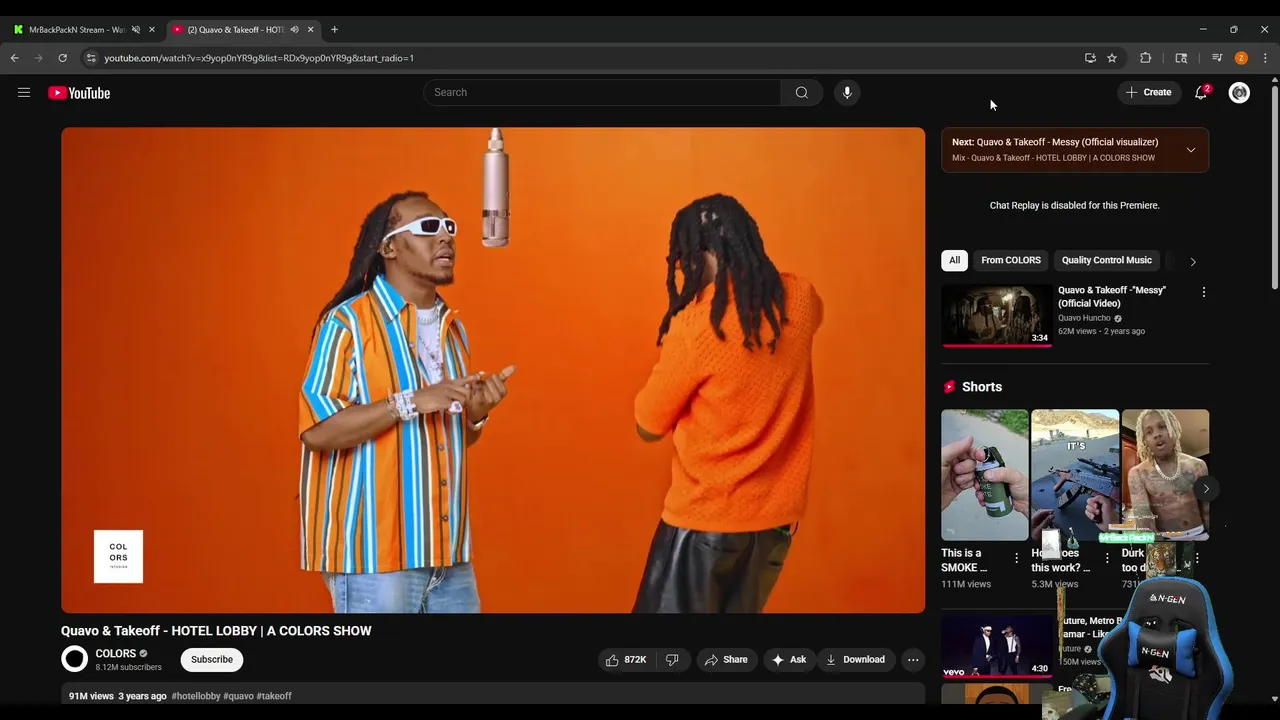
Task: Open the Chrome side panel icon
Action: 1181,58
